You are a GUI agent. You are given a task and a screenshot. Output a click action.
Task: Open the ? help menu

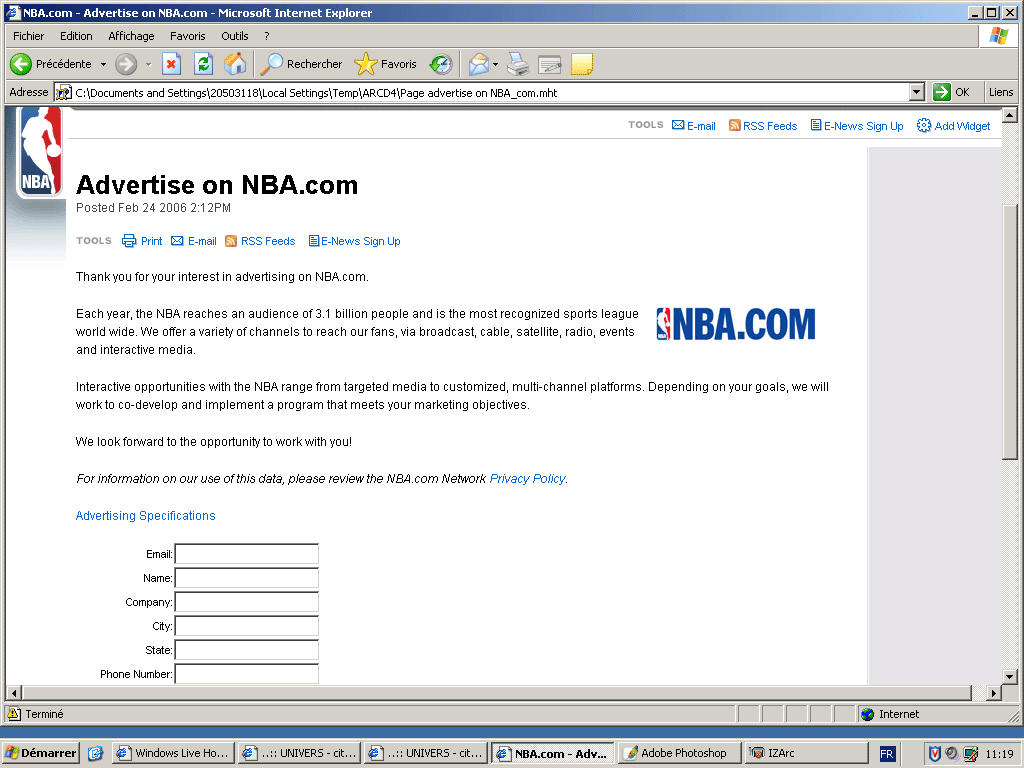pyautogui.click(x=266, y=36)
